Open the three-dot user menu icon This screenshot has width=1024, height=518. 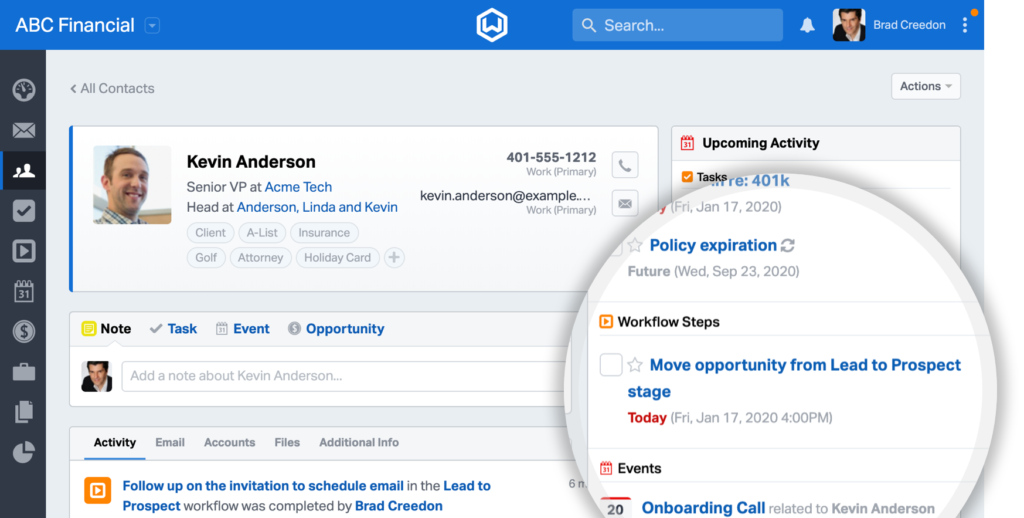click(965, 25)
